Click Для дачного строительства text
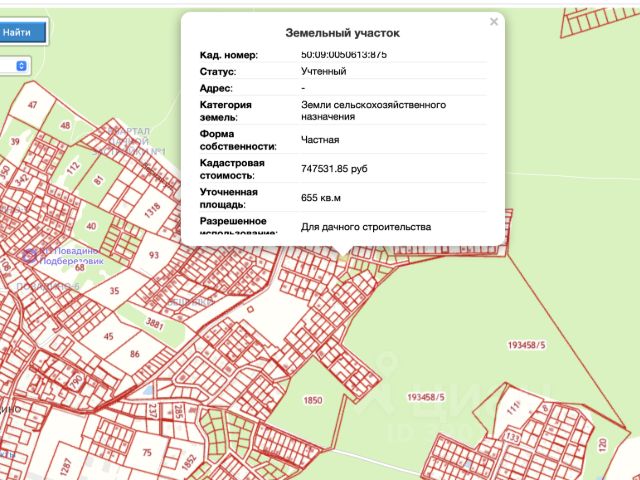 point(366,227)
